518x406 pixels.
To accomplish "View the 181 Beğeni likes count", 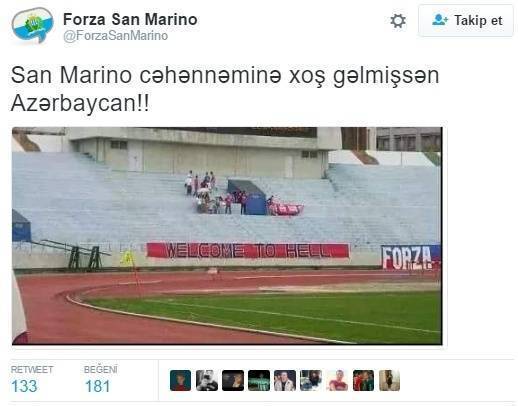I will coord(97,386).
